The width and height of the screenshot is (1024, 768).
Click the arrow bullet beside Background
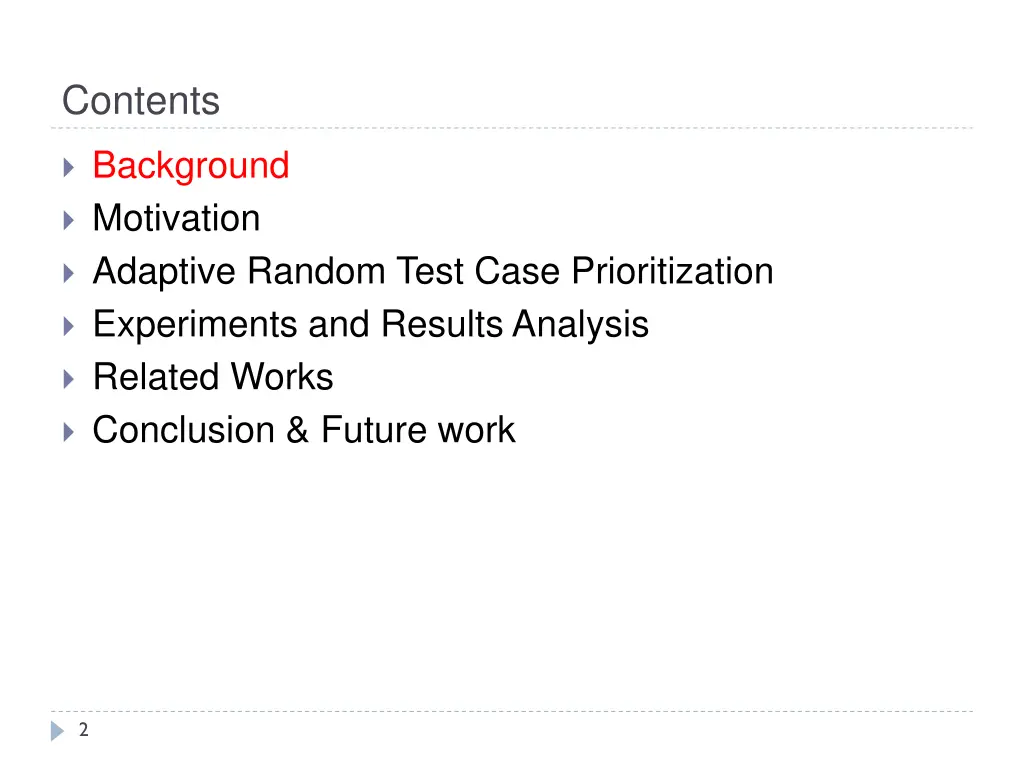click(x=69, y=167)
